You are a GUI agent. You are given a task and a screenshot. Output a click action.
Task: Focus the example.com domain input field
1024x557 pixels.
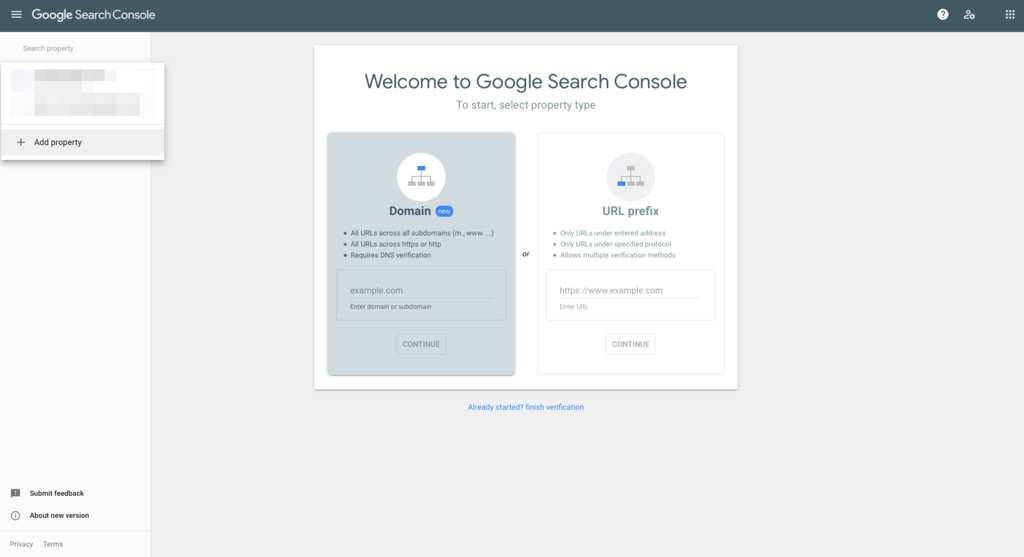tap(421, 290)
